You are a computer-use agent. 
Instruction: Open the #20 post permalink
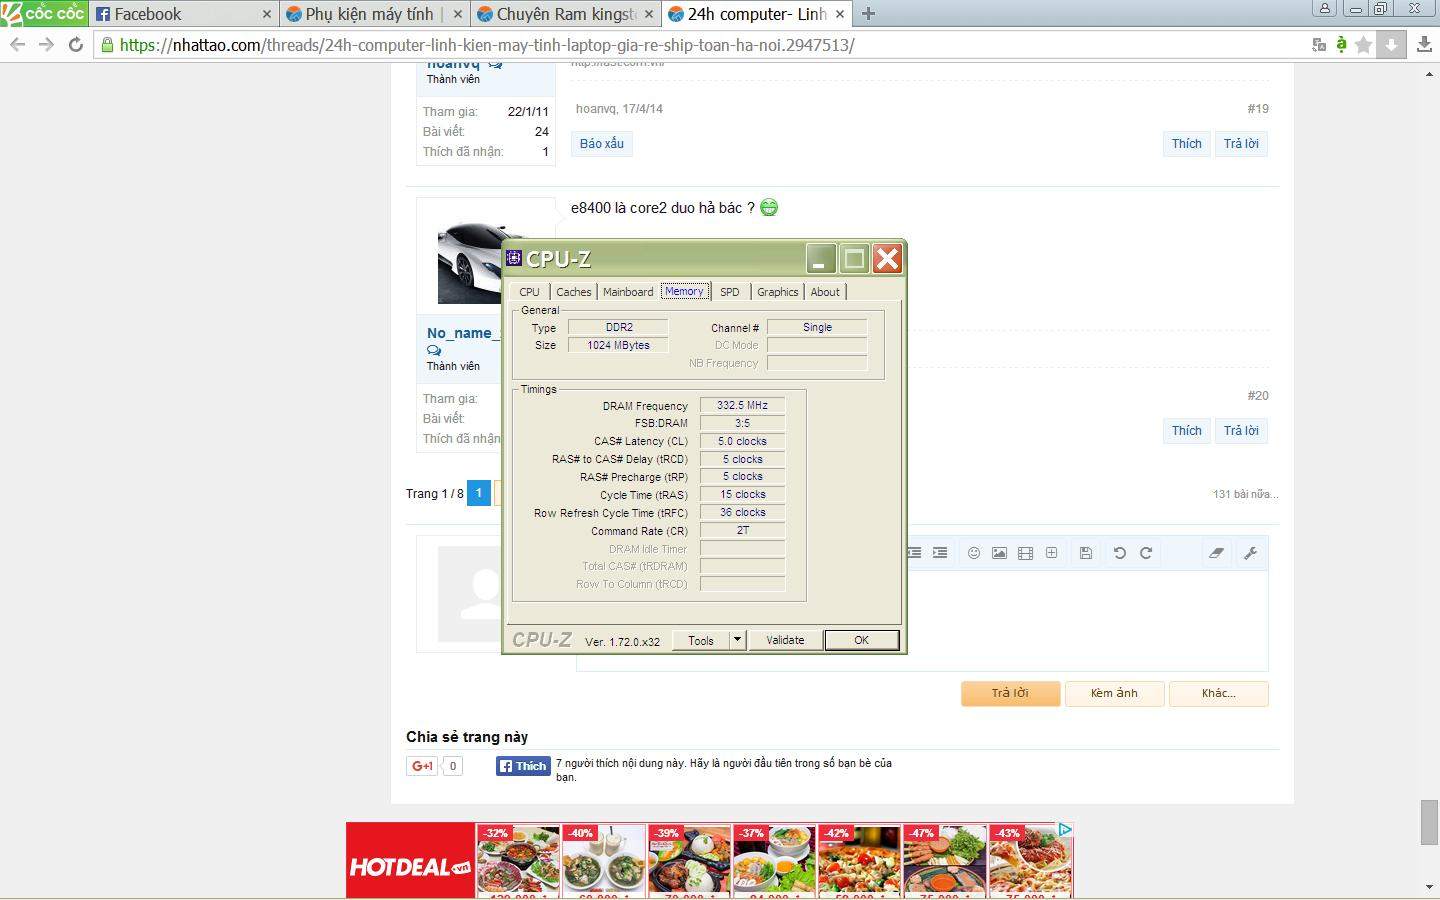pos(1258,395)
